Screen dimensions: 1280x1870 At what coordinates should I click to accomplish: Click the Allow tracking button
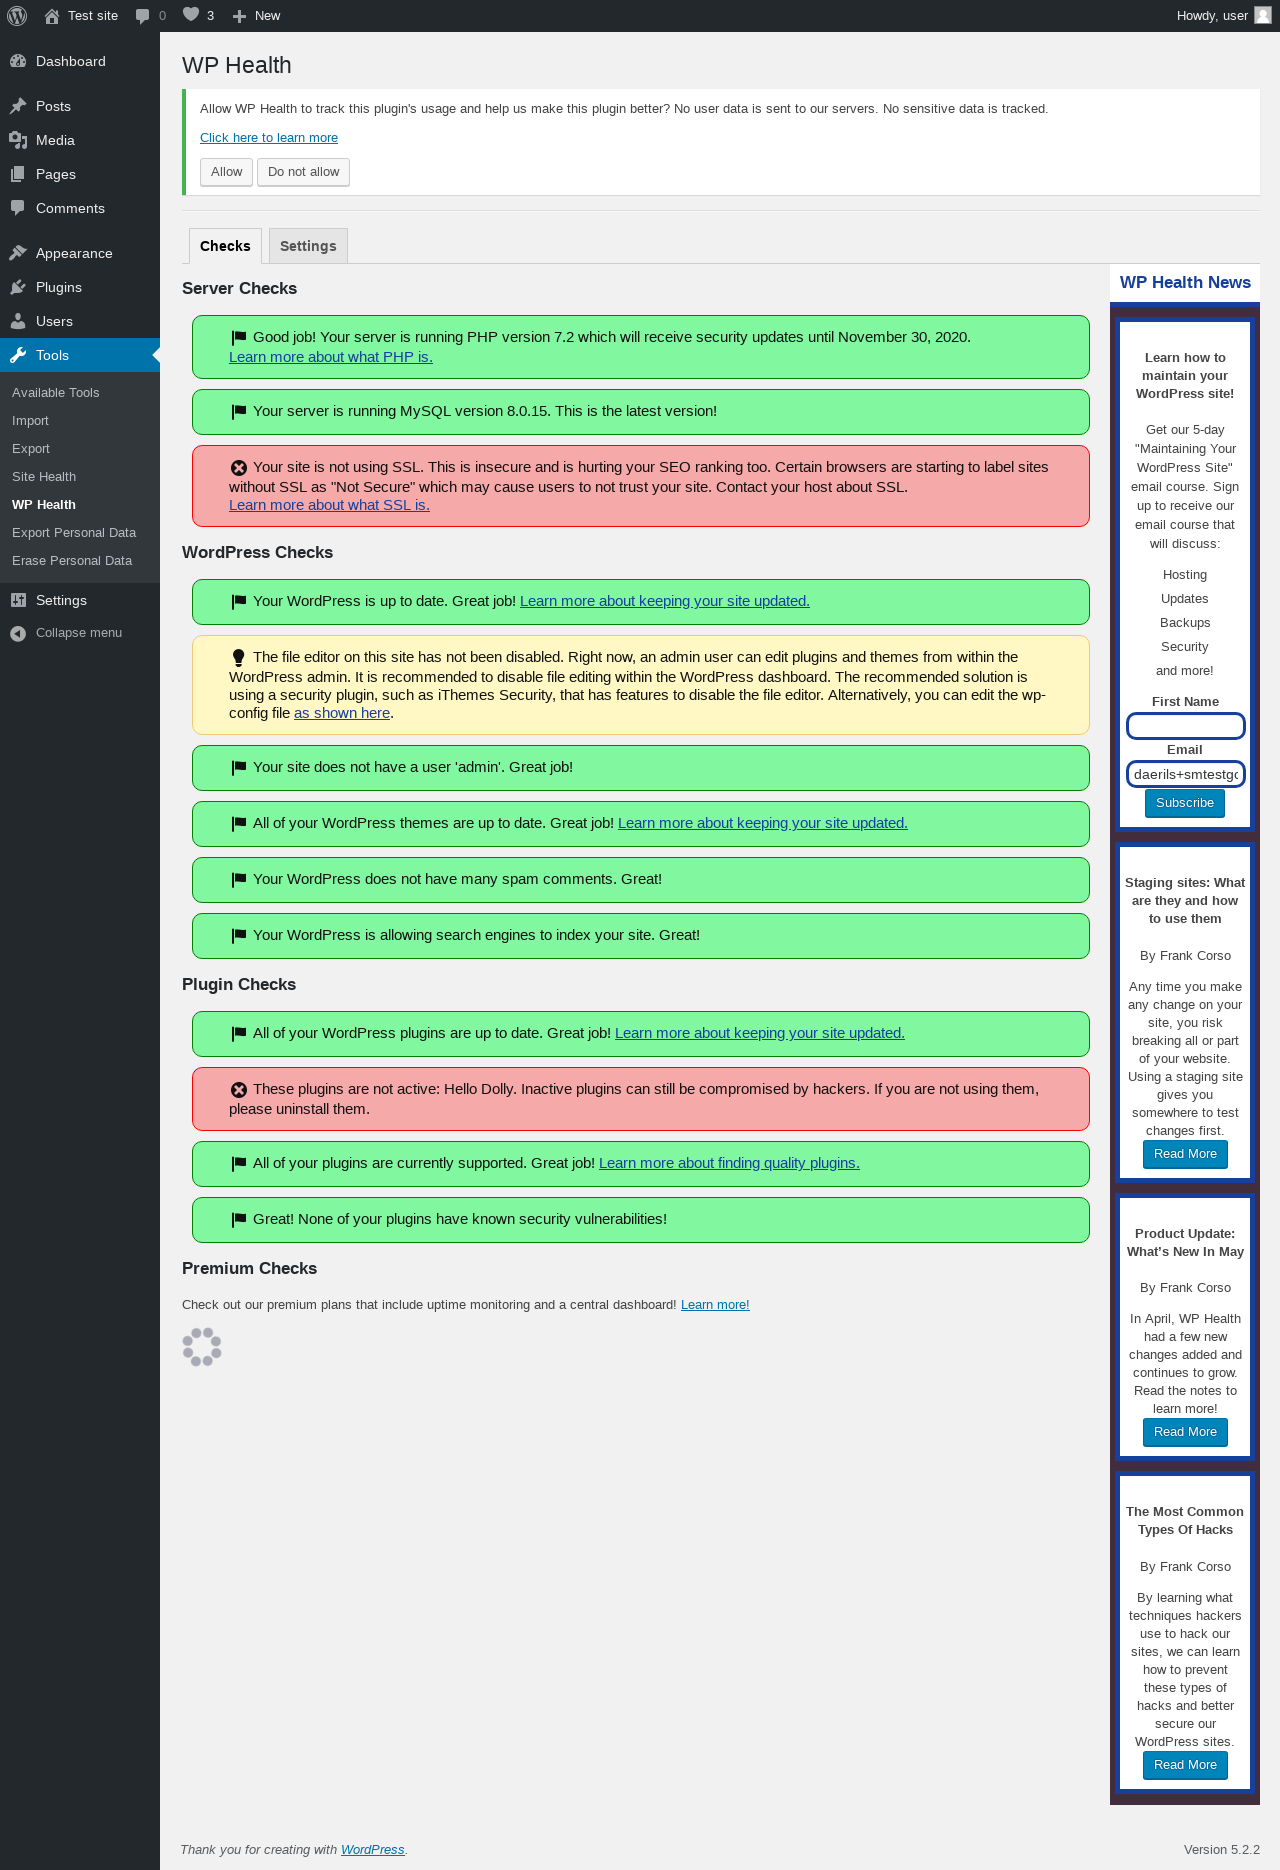(226, 172)
